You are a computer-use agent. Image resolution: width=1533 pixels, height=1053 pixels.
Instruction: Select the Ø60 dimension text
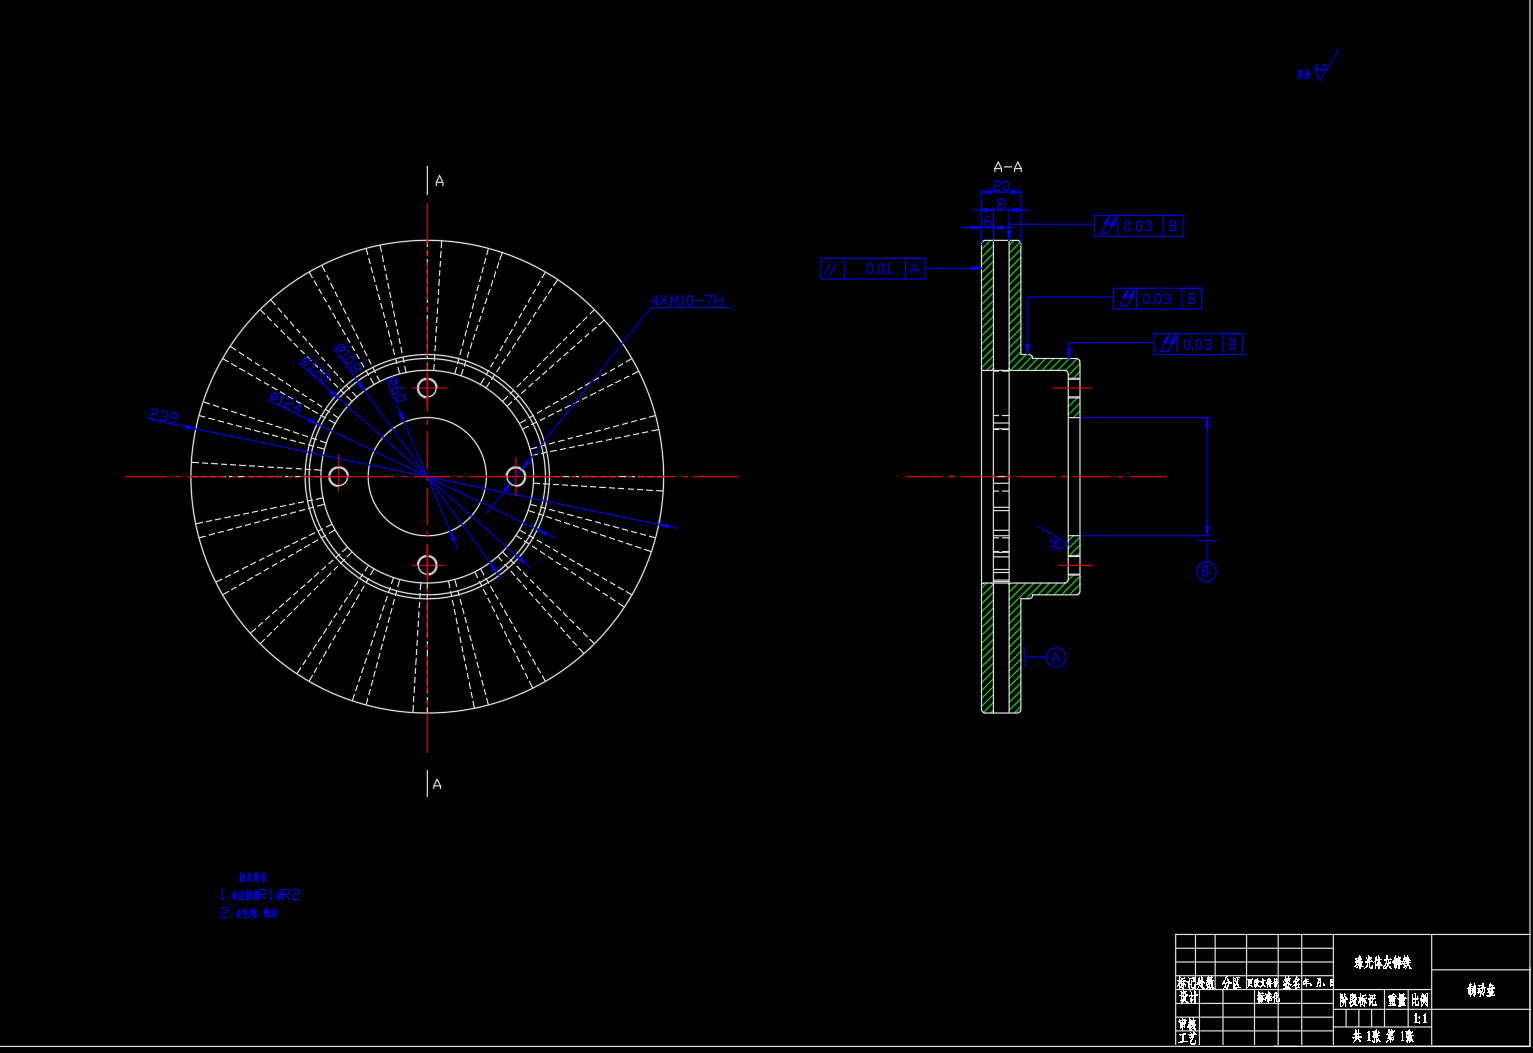(395, 390)
